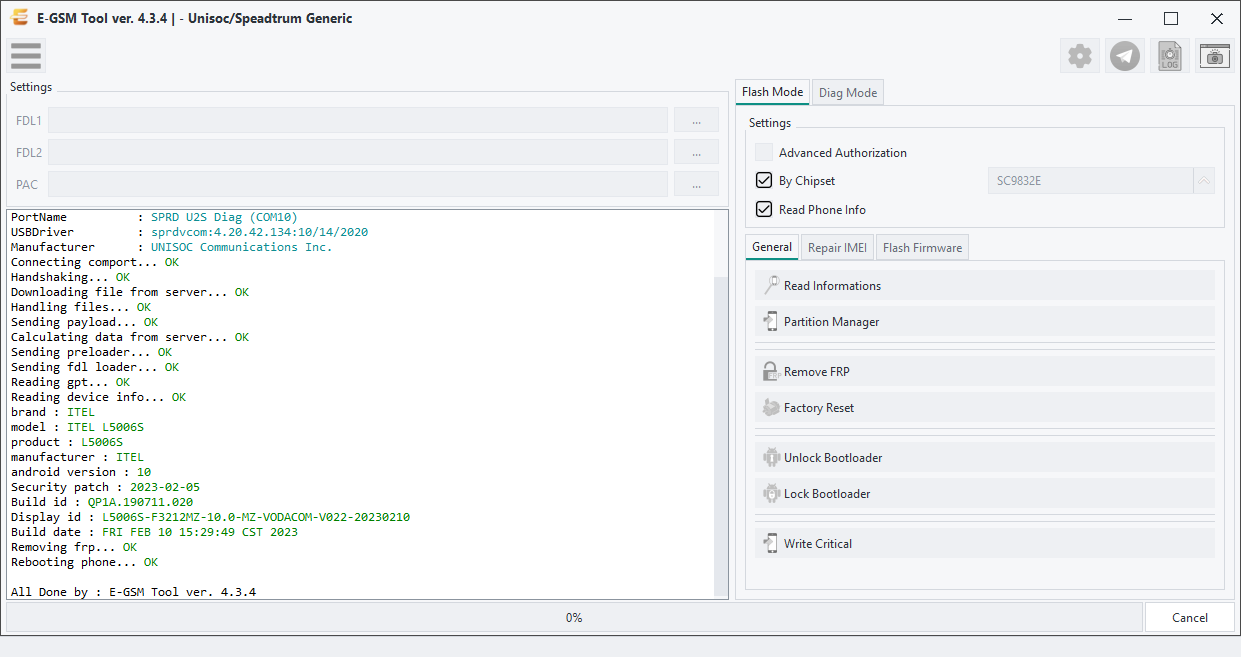Click the 'Manufacturer : UNISOC Communications' line
The image size is (1241, 657).
point(172,247)
